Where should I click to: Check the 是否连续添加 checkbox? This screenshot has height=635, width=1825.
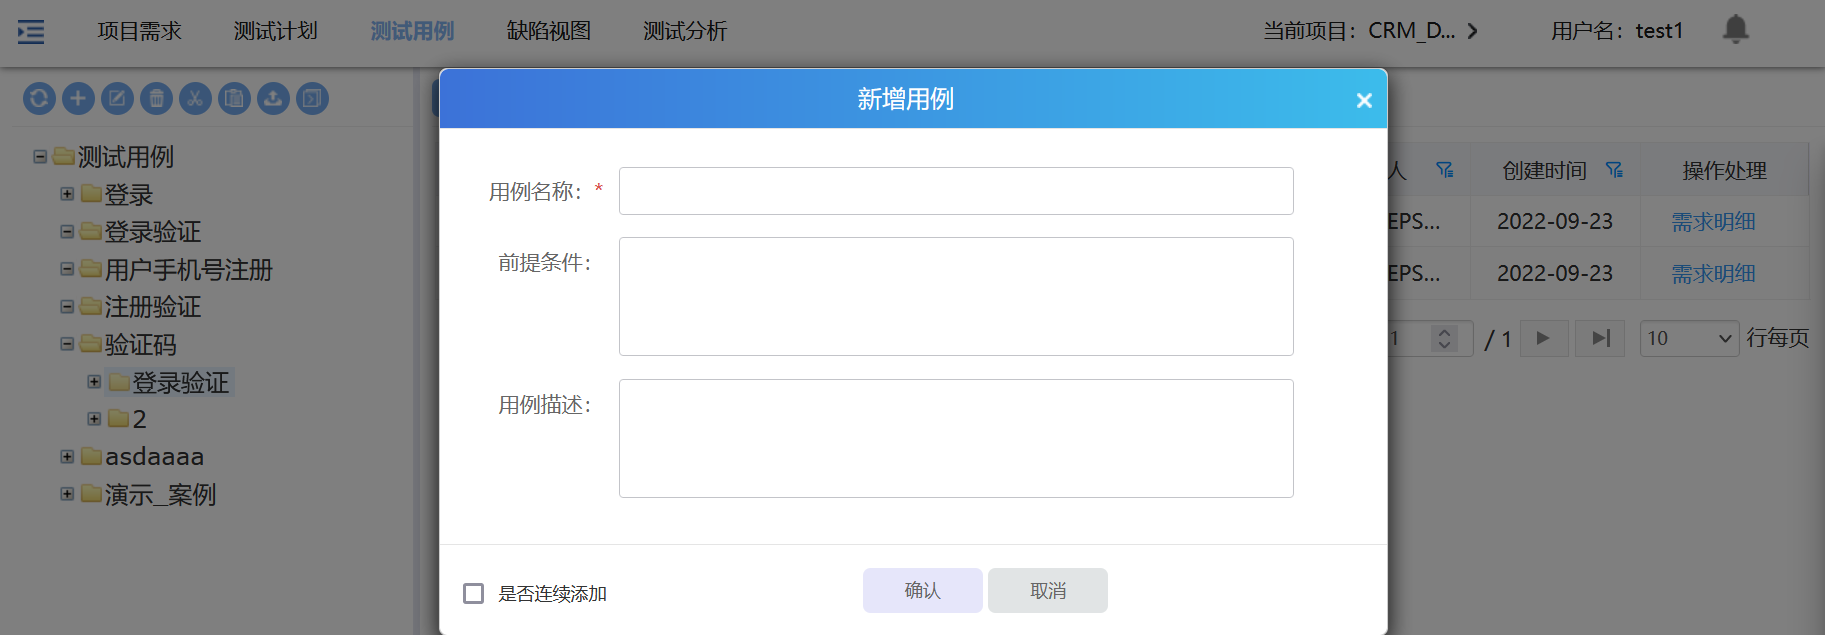pyautogui.click(x=474, y=594)
